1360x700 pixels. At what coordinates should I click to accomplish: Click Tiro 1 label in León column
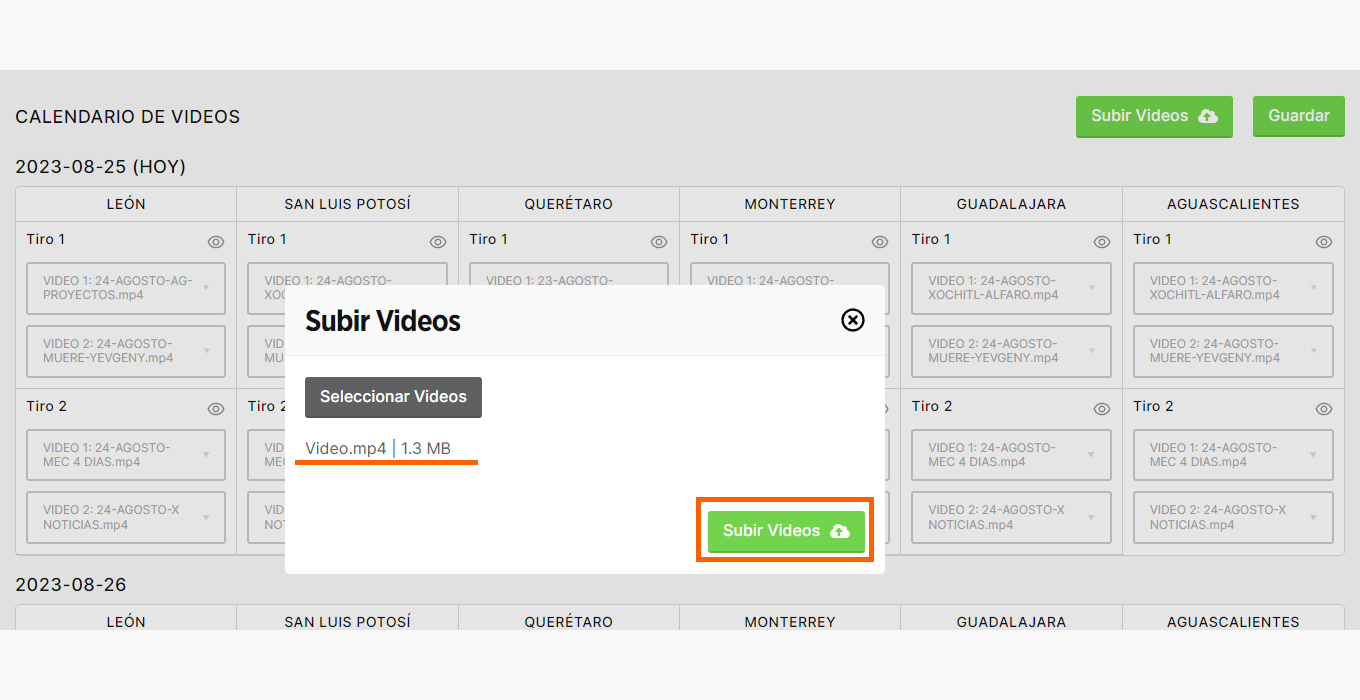[46, 239]
